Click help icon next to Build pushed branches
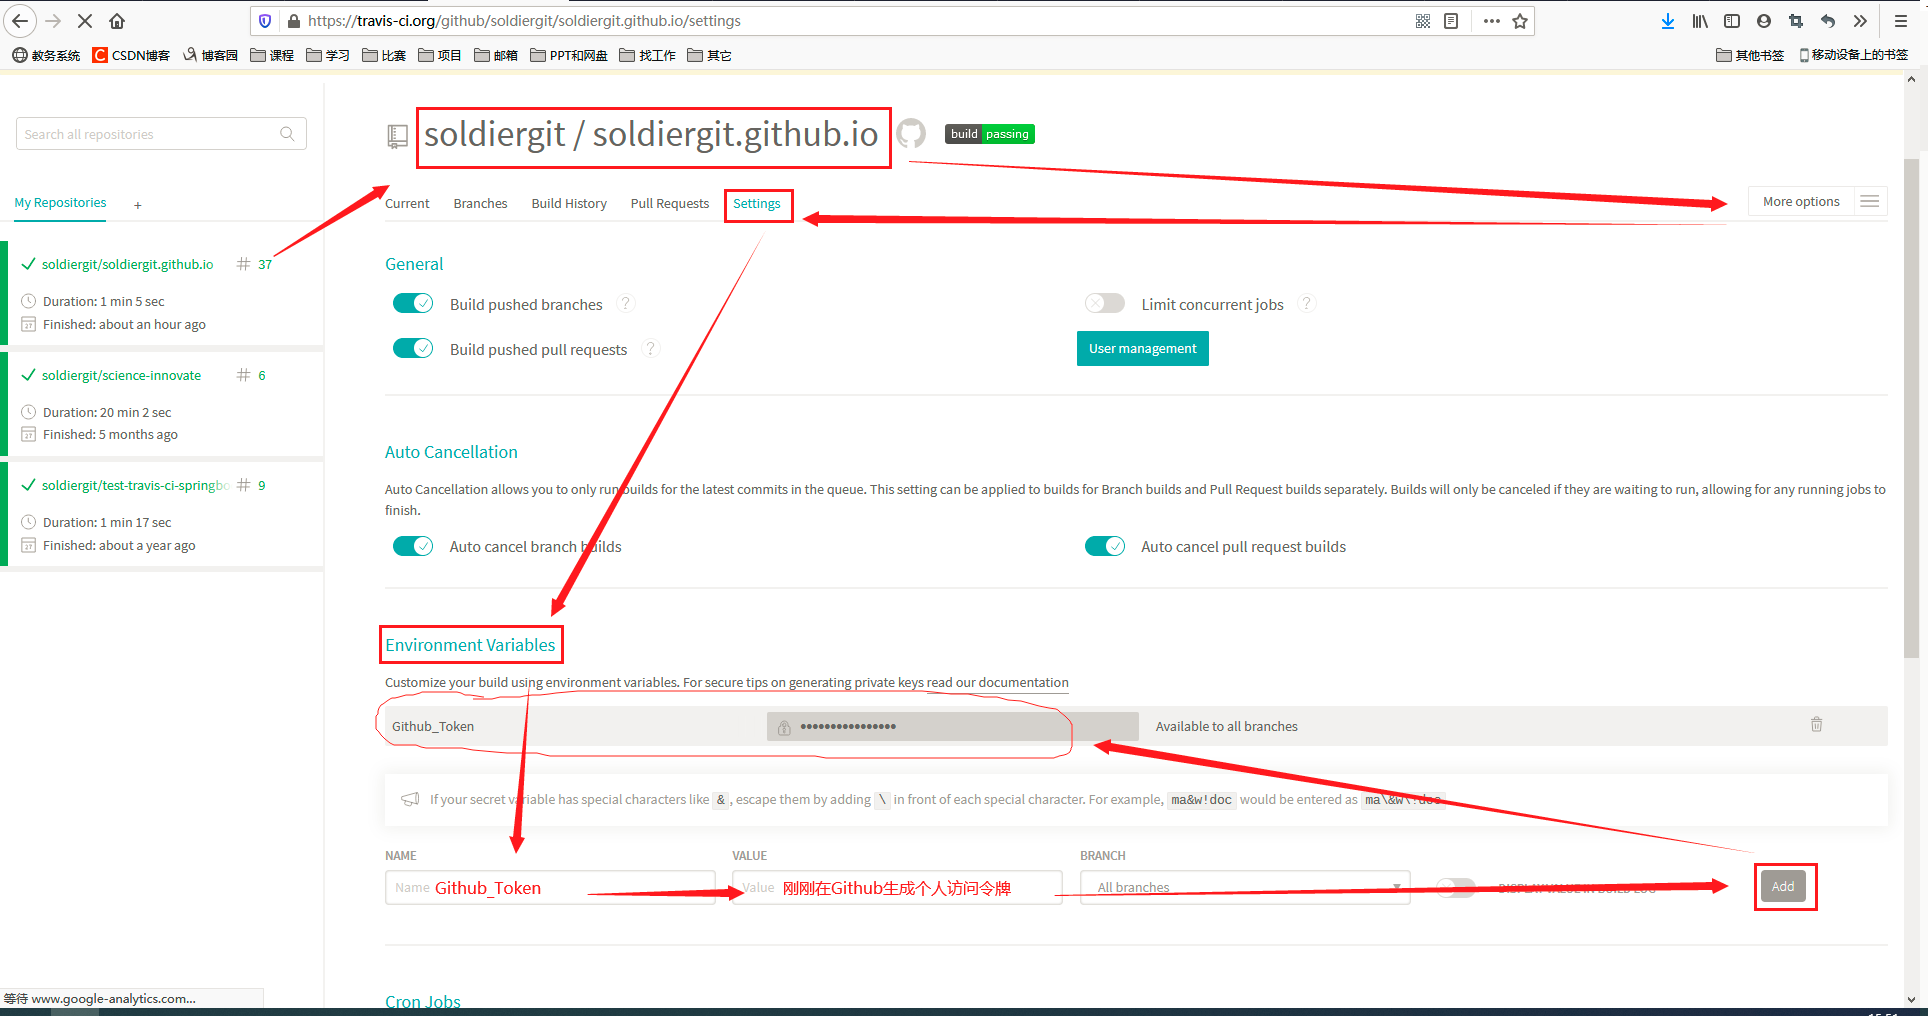The width and height of the screenshot is (1928, 1016). click(626, 304)
